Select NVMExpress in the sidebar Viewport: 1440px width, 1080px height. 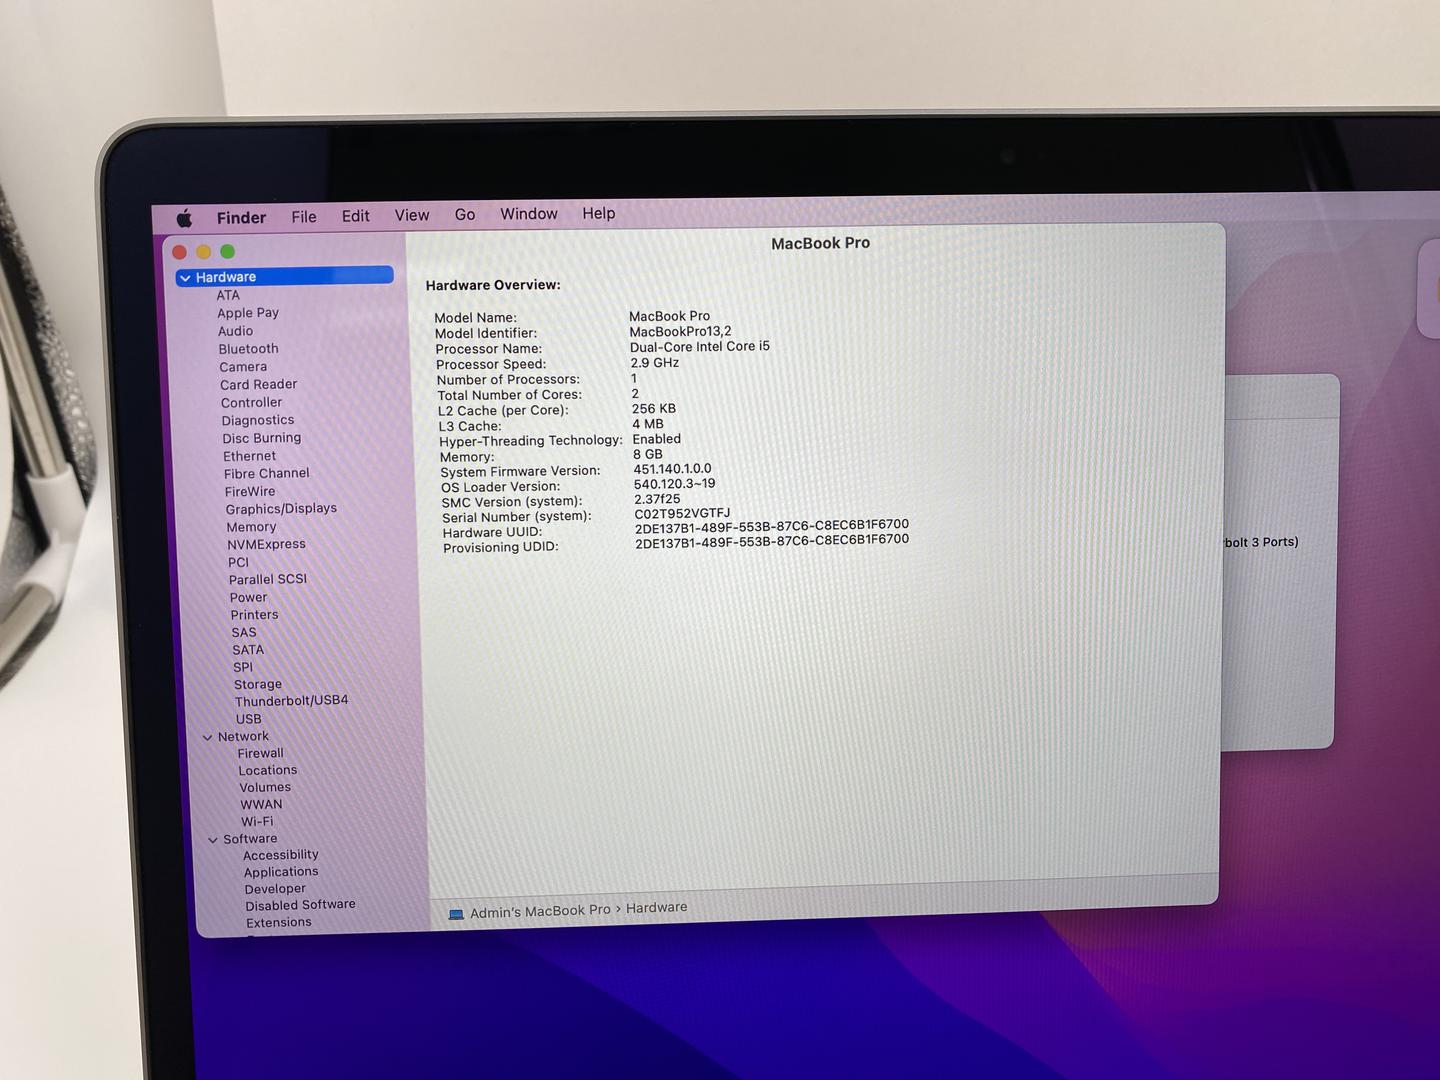coord(267,545)
